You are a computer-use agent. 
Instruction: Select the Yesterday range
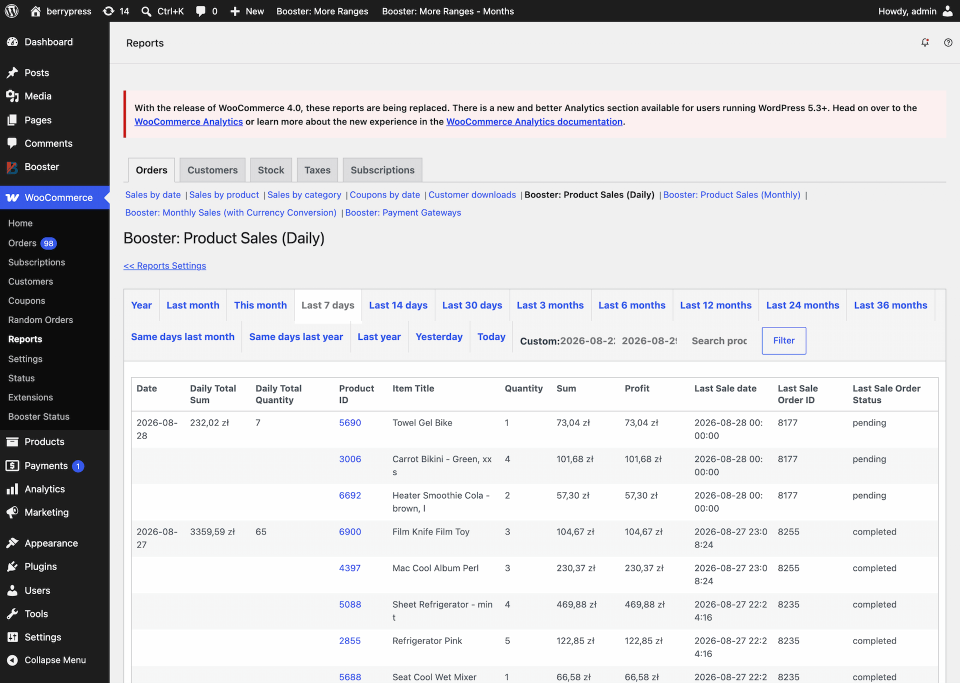click(x=439, y=337)
